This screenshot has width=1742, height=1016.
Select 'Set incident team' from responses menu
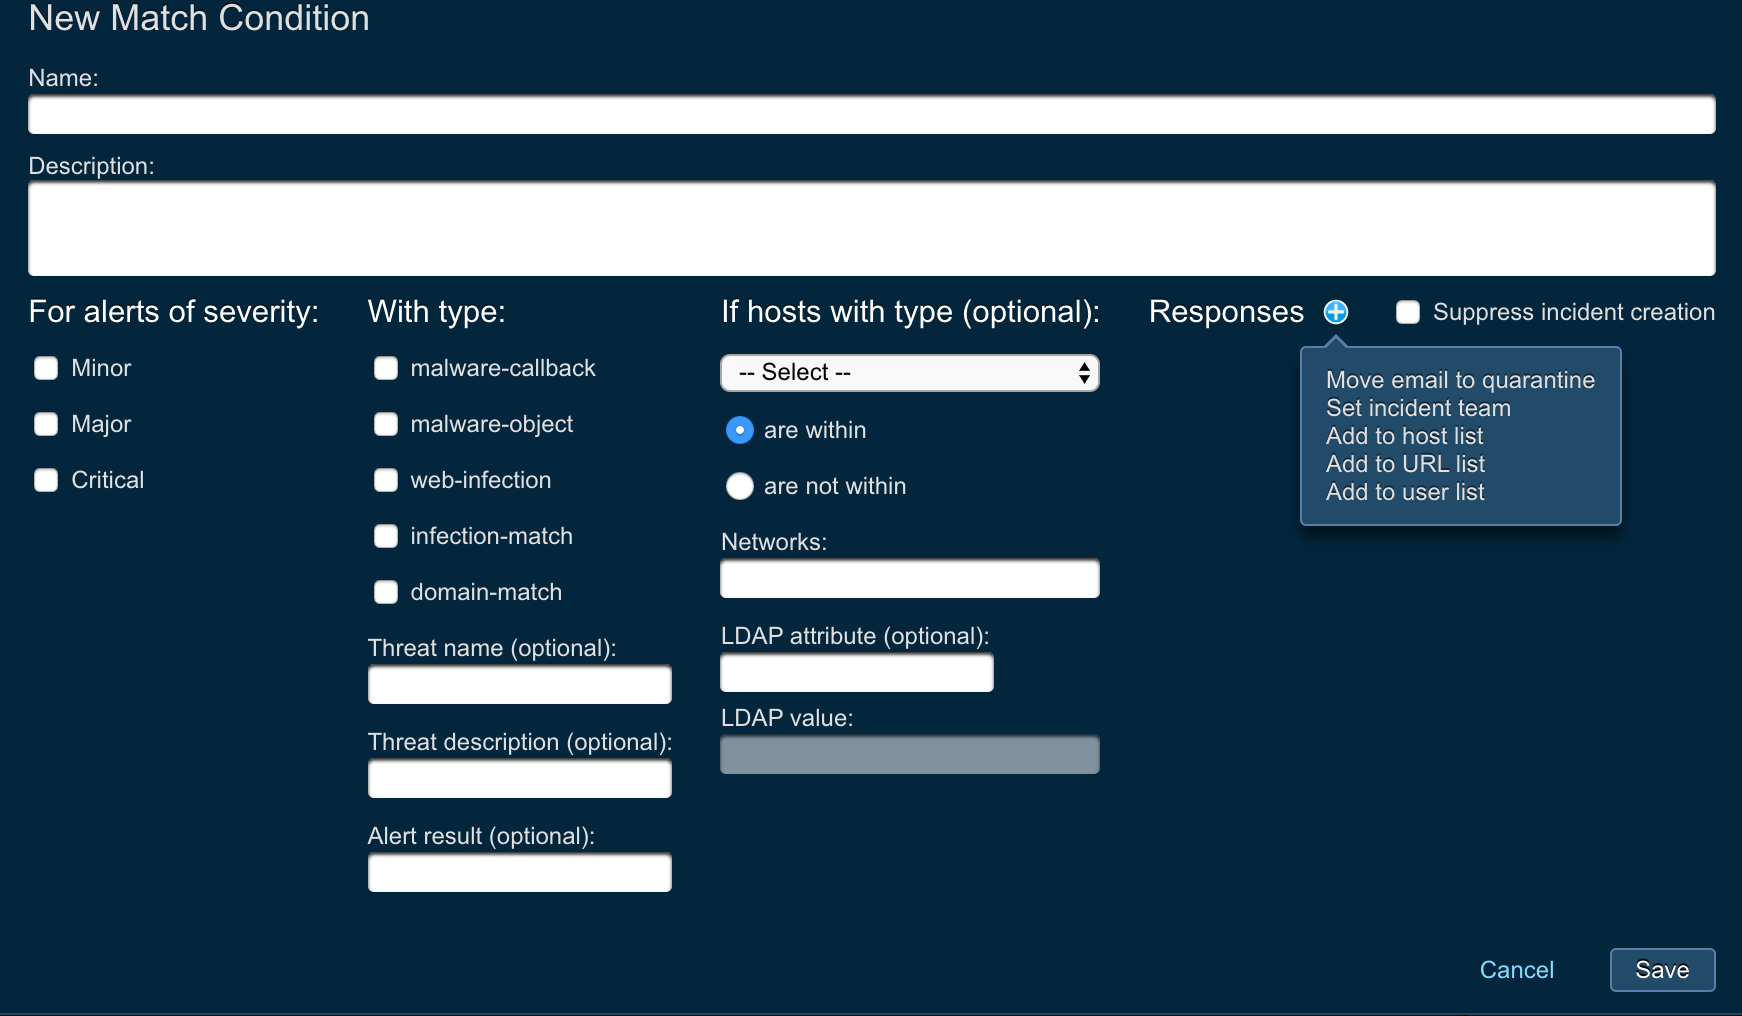[1417, 408]
